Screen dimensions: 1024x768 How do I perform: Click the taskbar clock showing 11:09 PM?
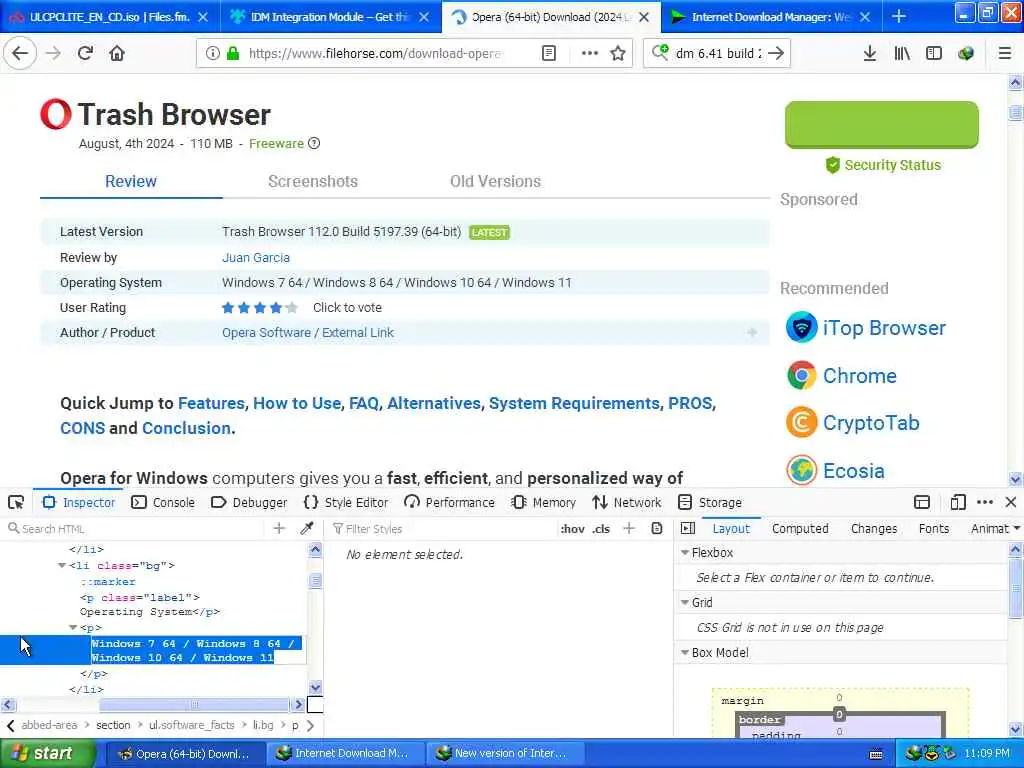[987, 754]
